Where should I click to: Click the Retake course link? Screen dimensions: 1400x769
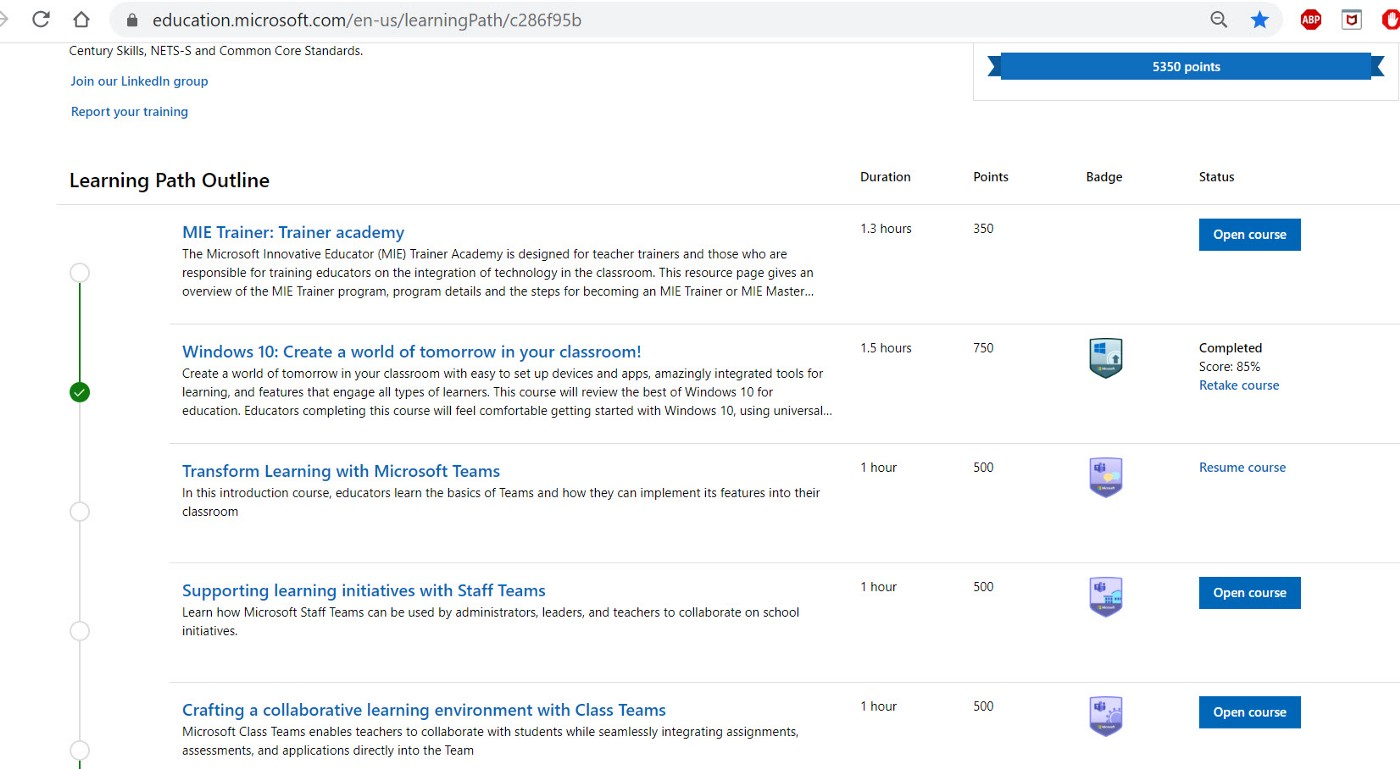click(x=1239, y=385)
